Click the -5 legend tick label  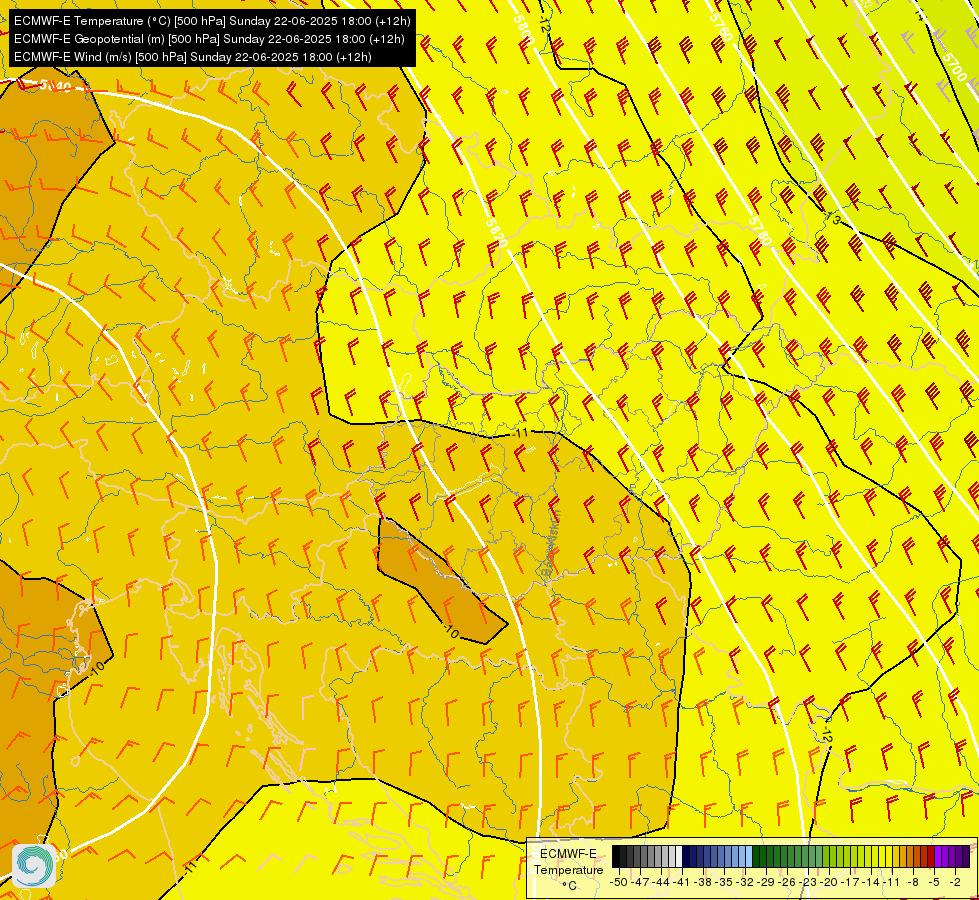[934, 882]
